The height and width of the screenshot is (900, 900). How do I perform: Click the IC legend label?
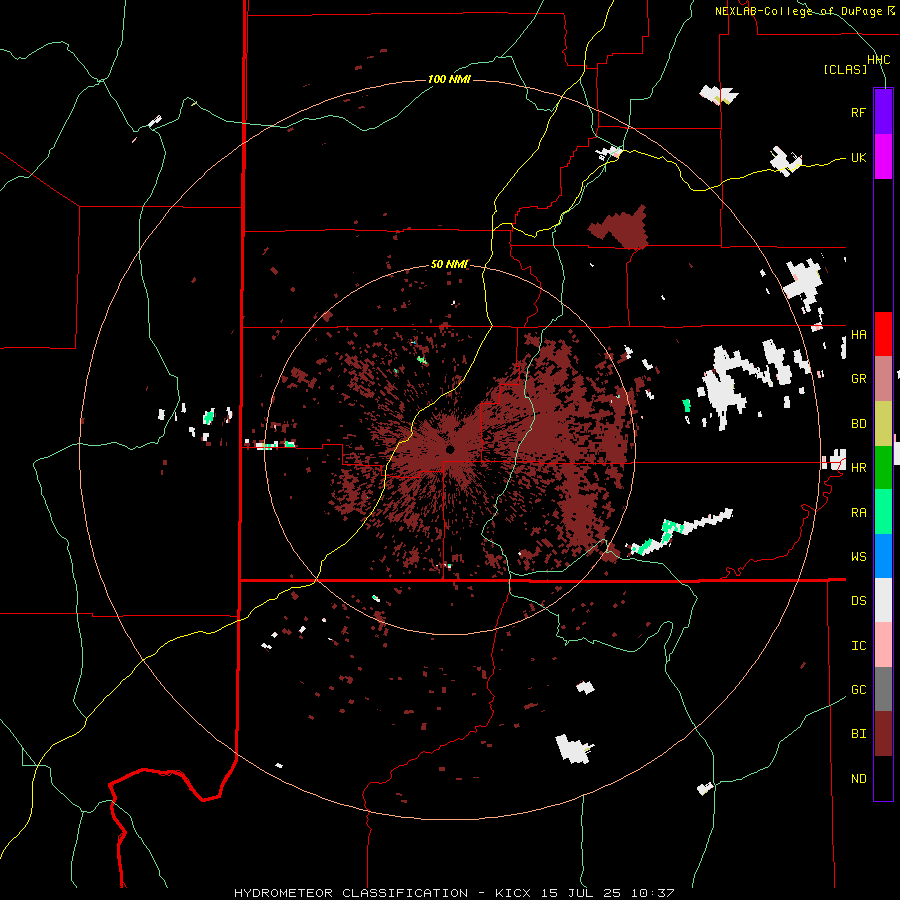coord(858,646)
